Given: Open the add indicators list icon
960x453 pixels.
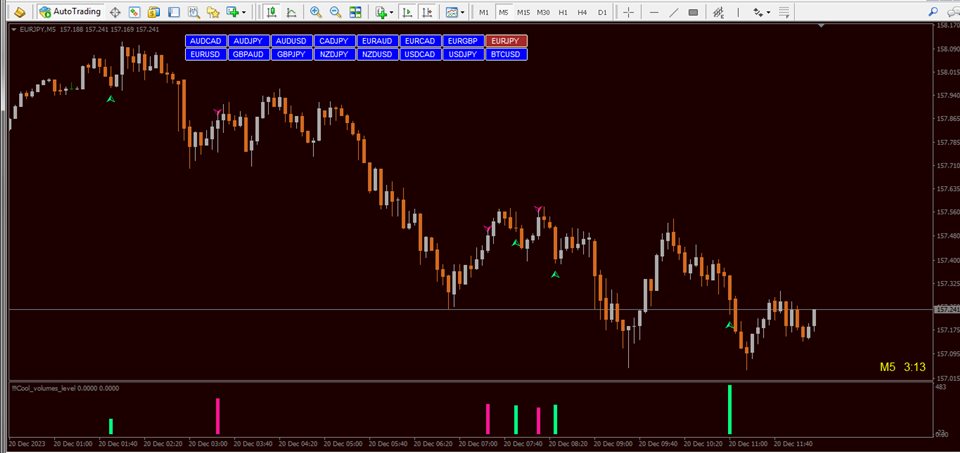Looking at the screenshot, I should tap(381, 12).
